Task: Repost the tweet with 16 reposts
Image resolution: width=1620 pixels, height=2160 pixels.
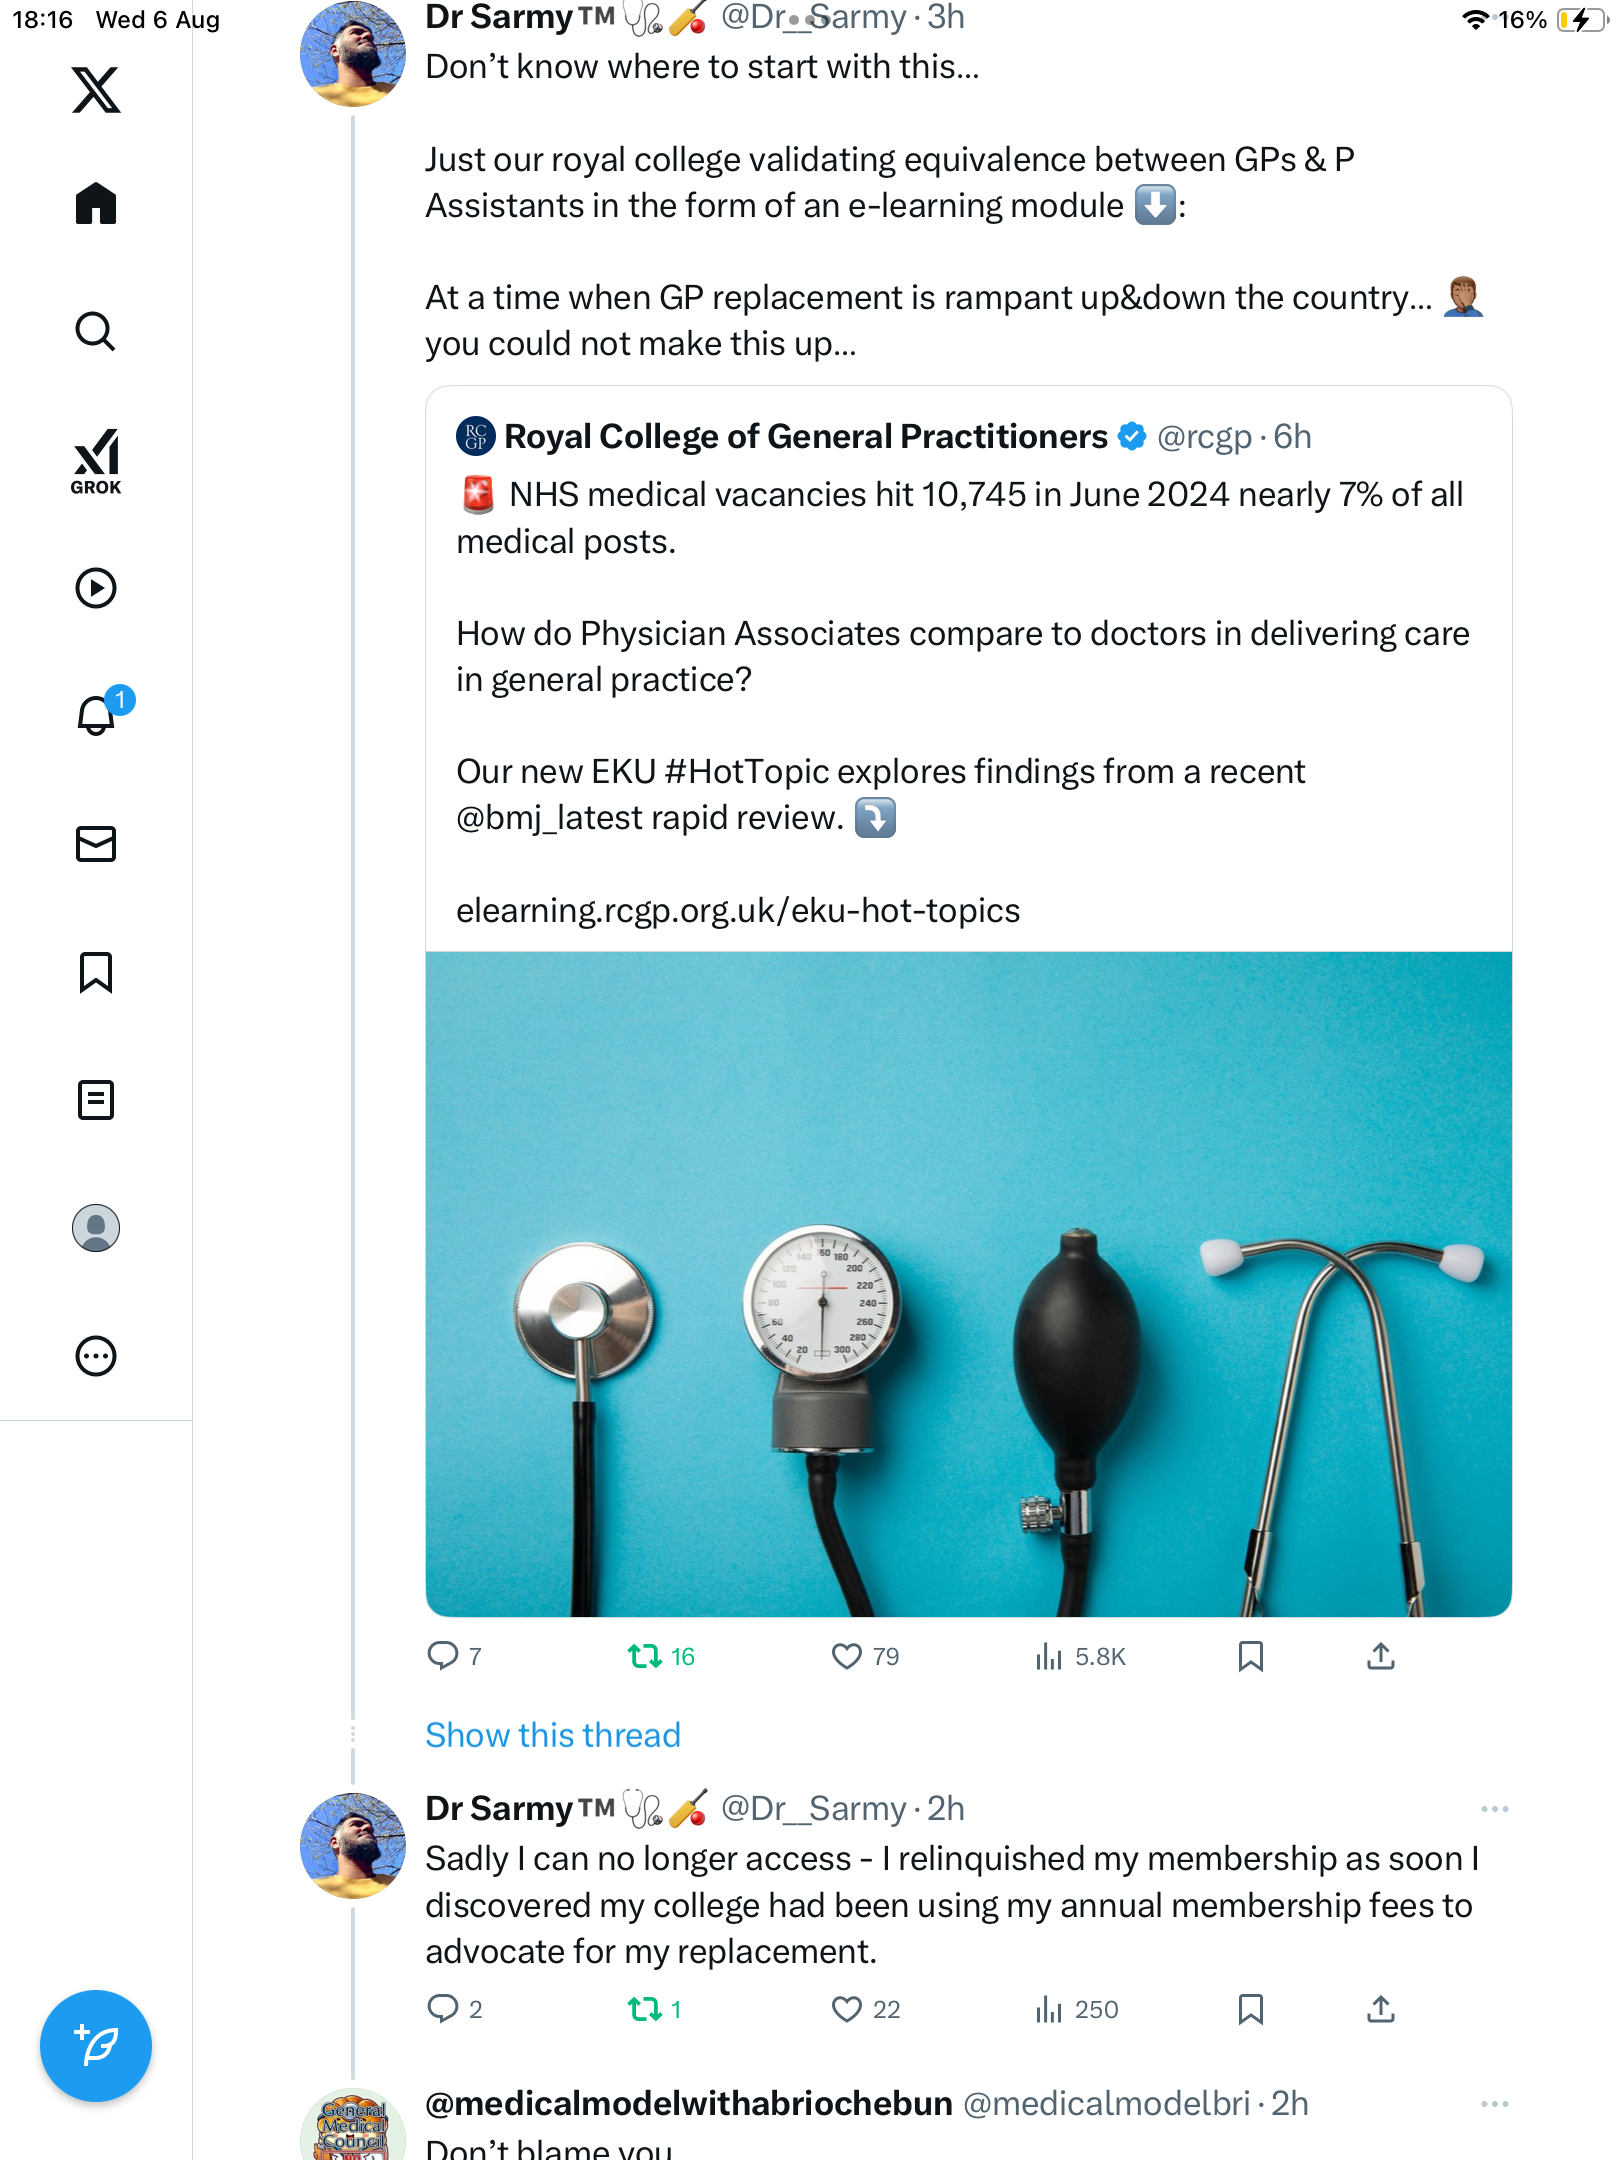Action: (x=644, y=1657)
